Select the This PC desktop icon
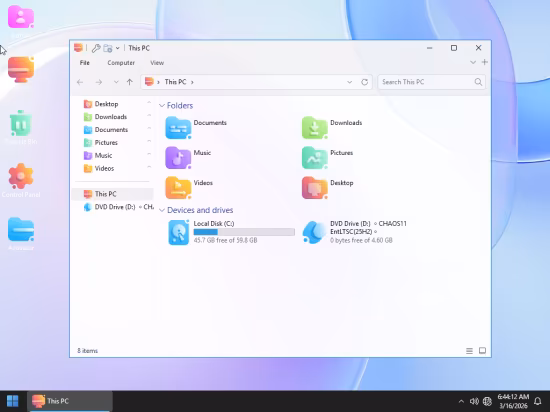This screenshot has height=412, width=550. tap(21, 69)
